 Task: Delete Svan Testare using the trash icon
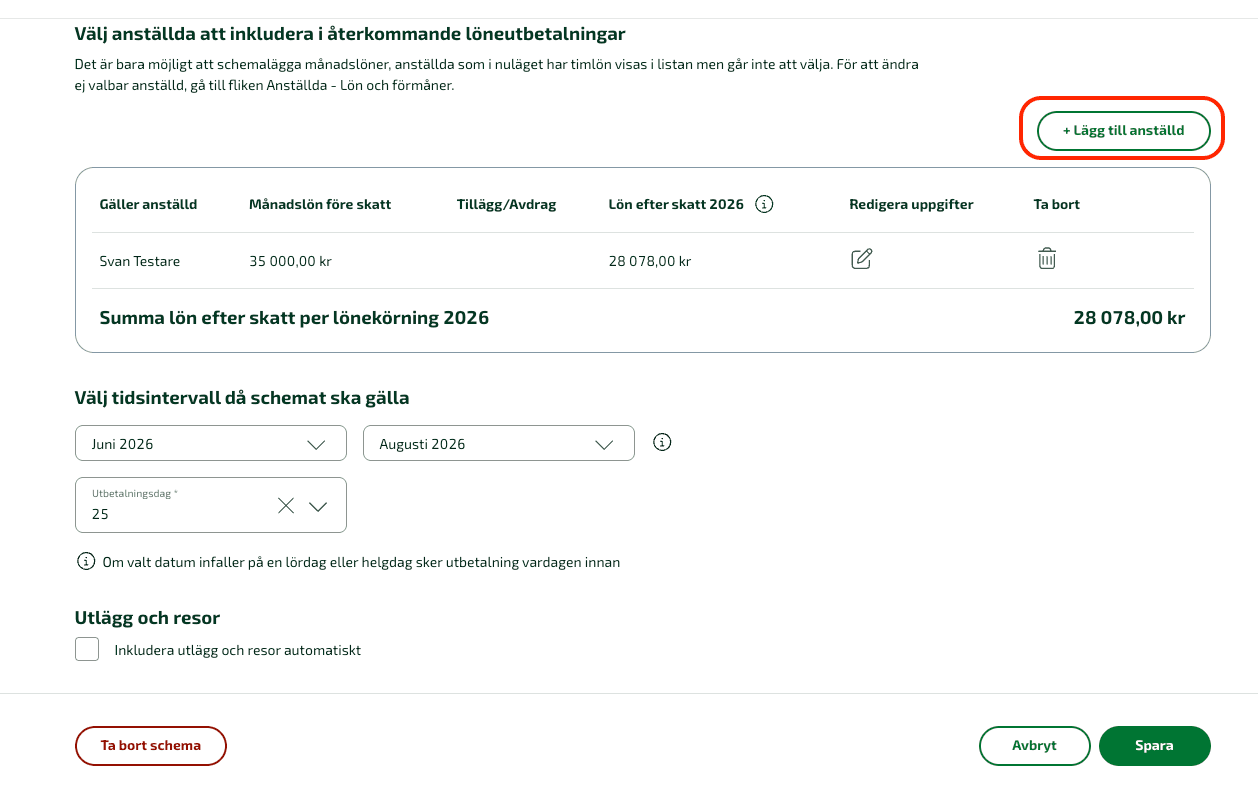(1046, 259)
